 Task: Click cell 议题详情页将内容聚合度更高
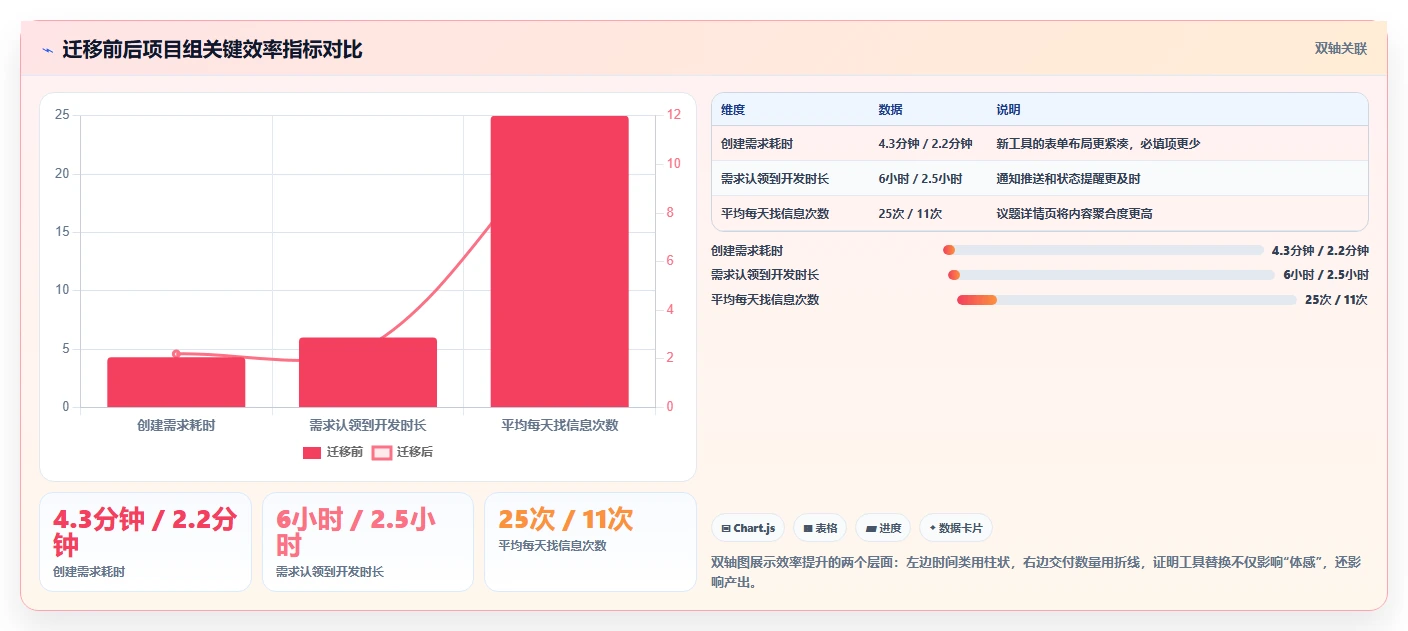[1074, 214]
